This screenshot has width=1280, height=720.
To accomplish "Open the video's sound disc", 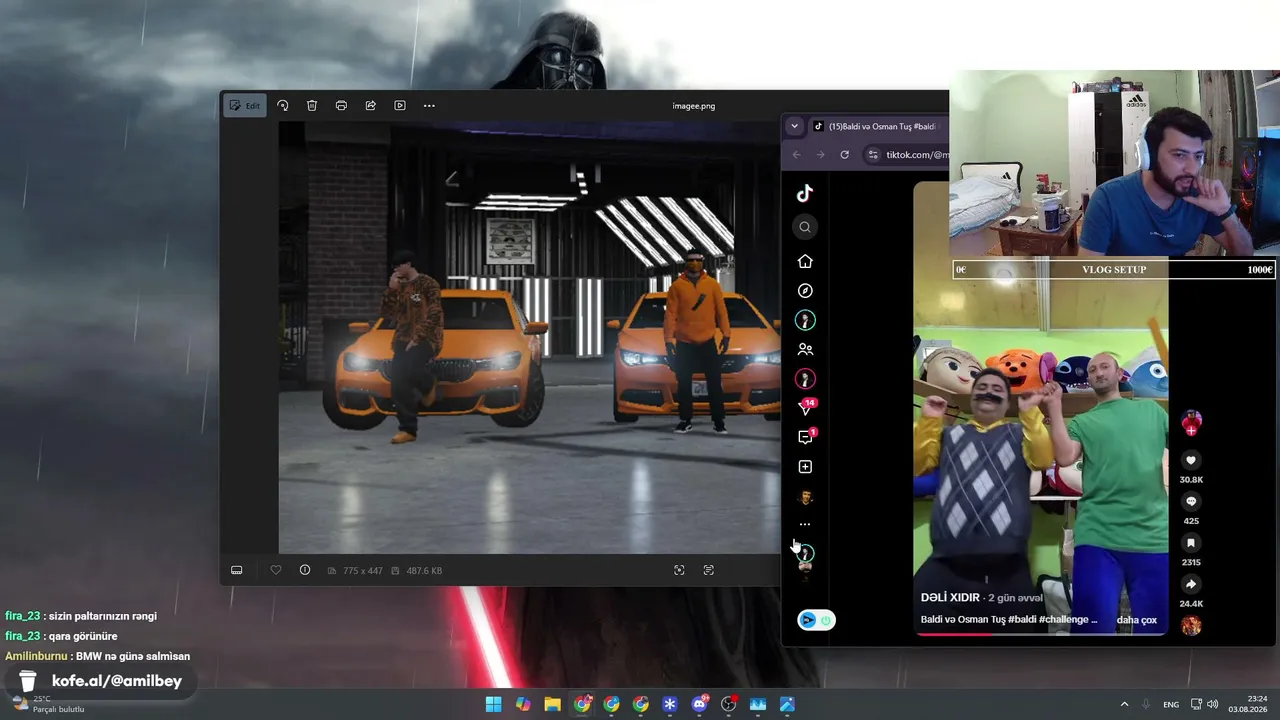I will (1191, 626).
